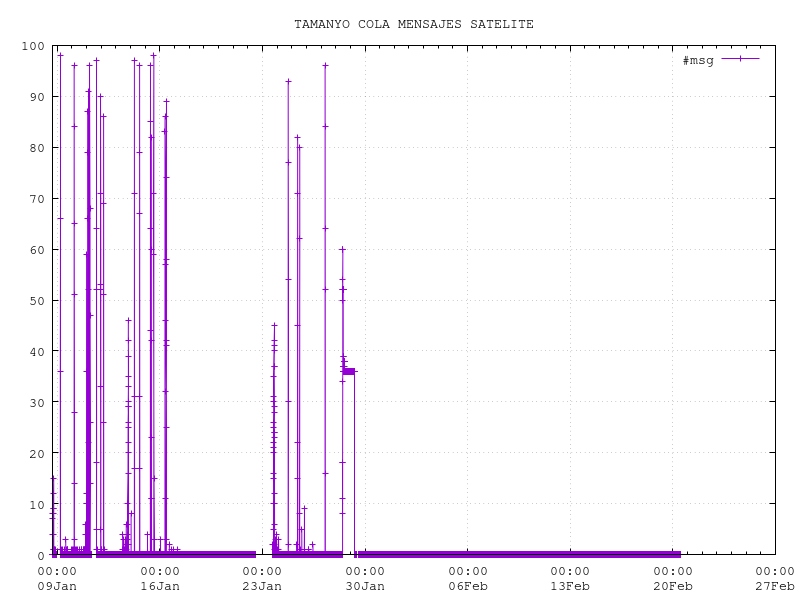Click the chart title TAMANYO COLA MENSAJES SATELITE
Screen dimensions: 800x600
(x=414, y=24)
